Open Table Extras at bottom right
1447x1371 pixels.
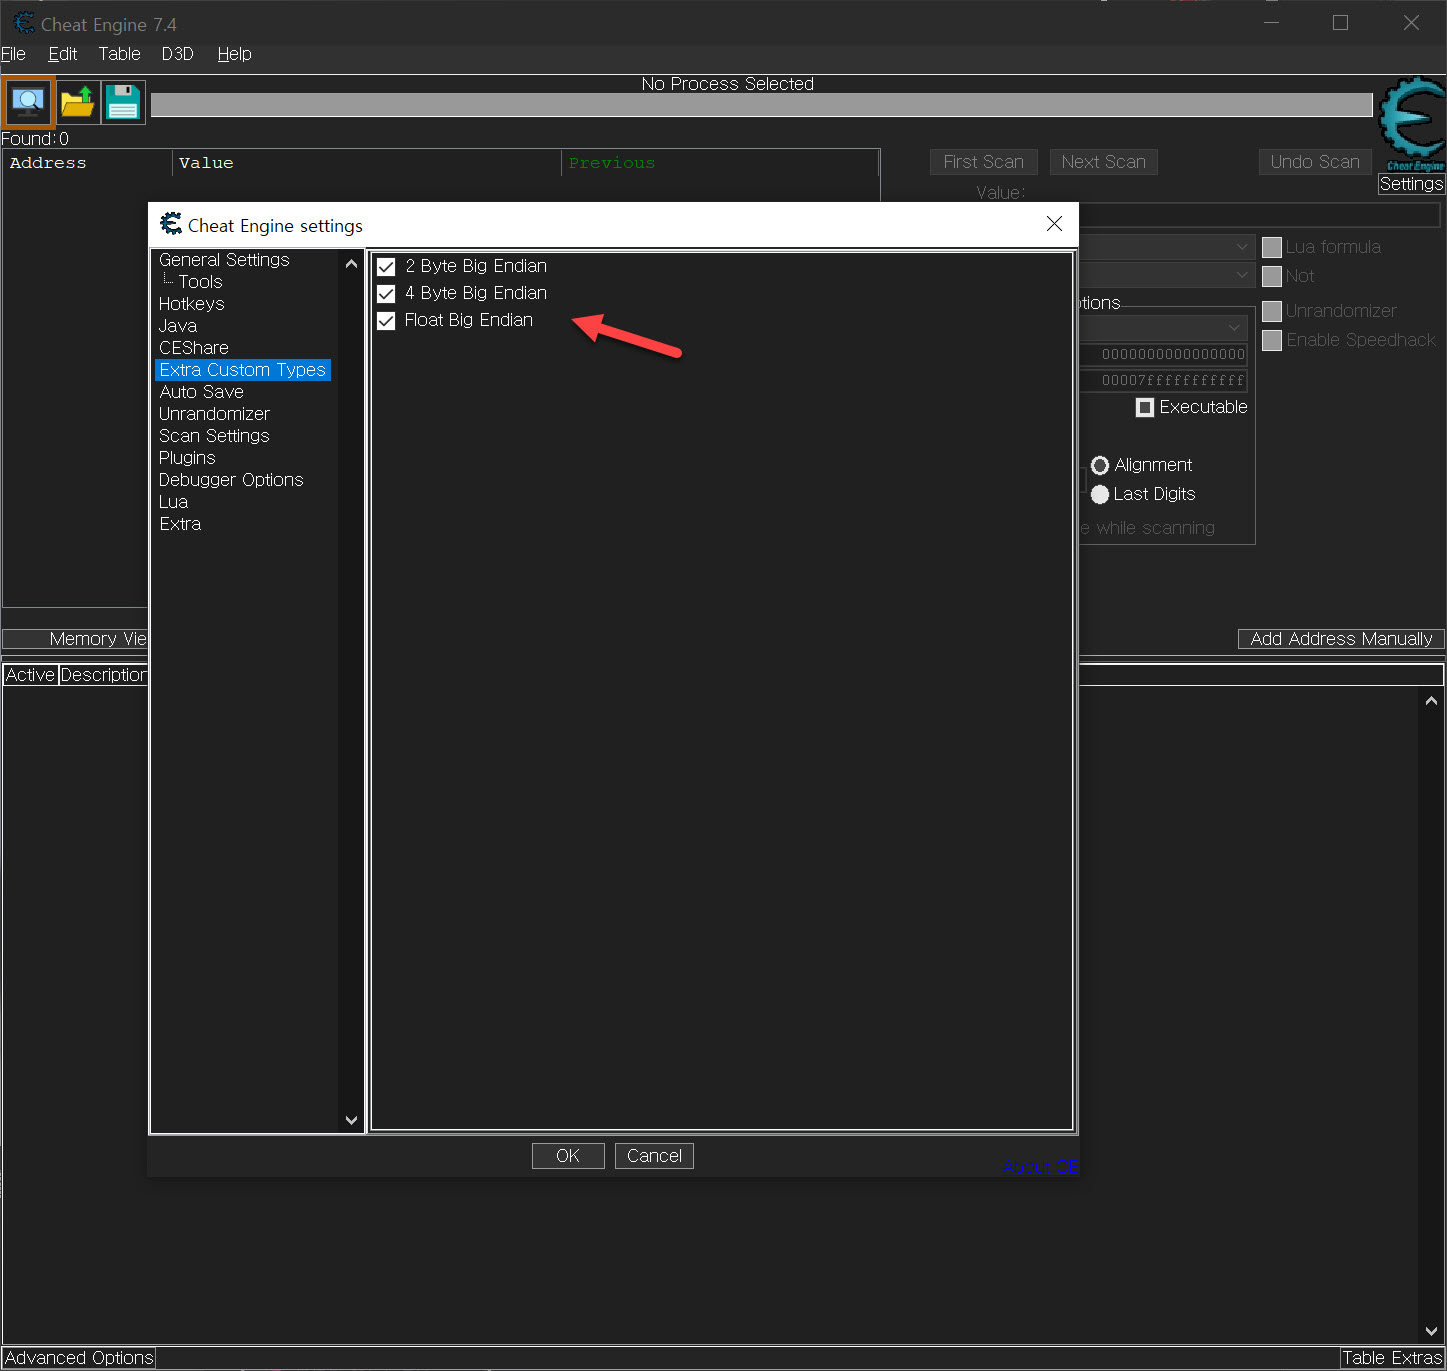point(1392,1358)
